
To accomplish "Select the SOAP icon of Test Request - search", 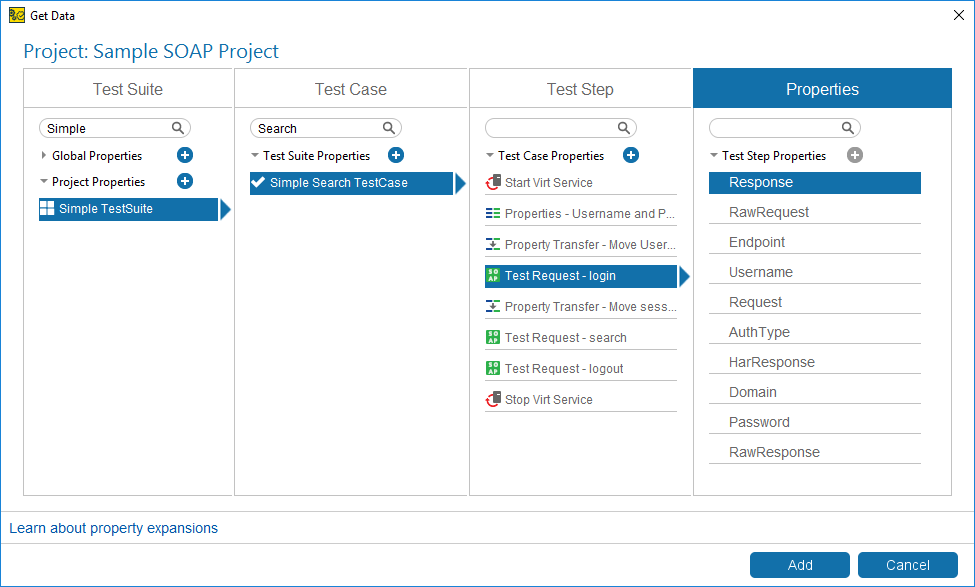I will click(493, 337).
